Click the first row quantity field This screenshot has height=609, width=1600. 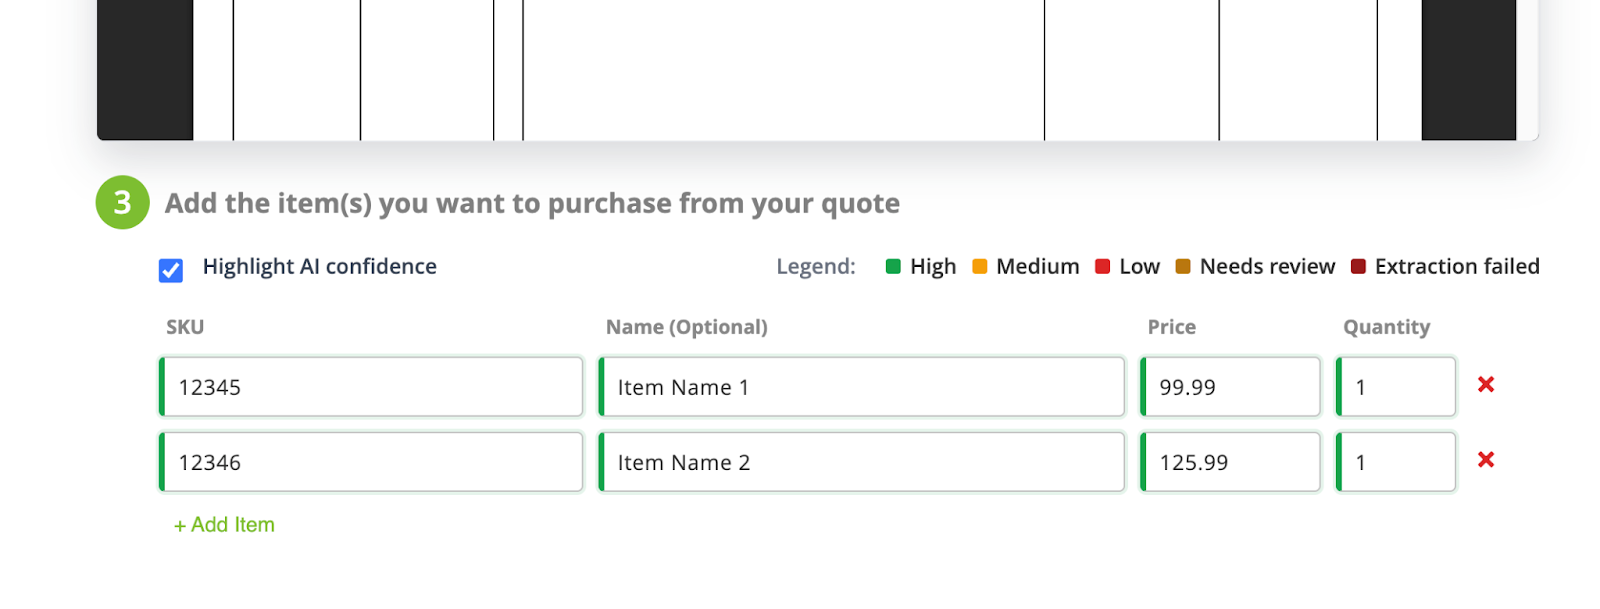pyautogui.click(x=1397, y=387)
